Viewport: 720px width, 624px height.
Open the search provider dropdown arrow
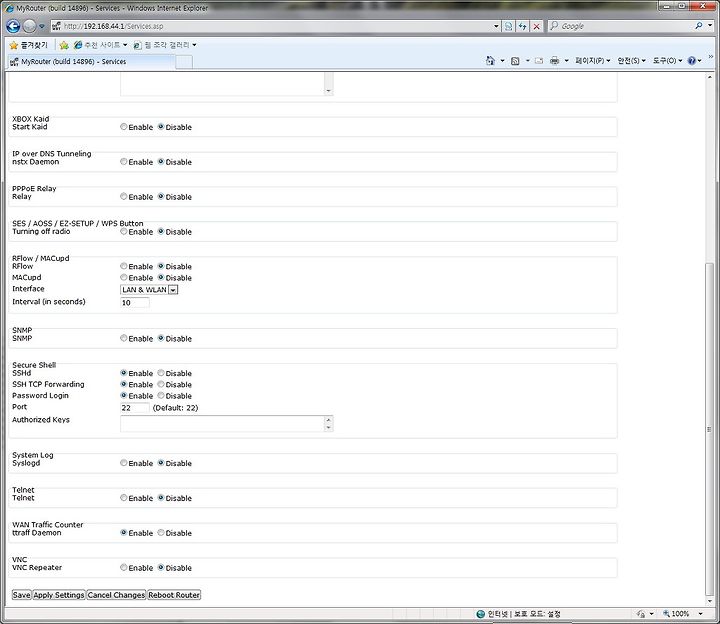click(710, 26)
